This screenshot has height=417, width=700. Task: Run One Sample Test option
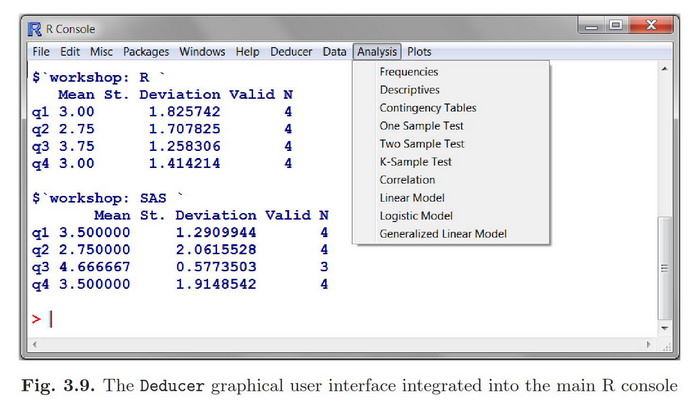pos(421,126)
